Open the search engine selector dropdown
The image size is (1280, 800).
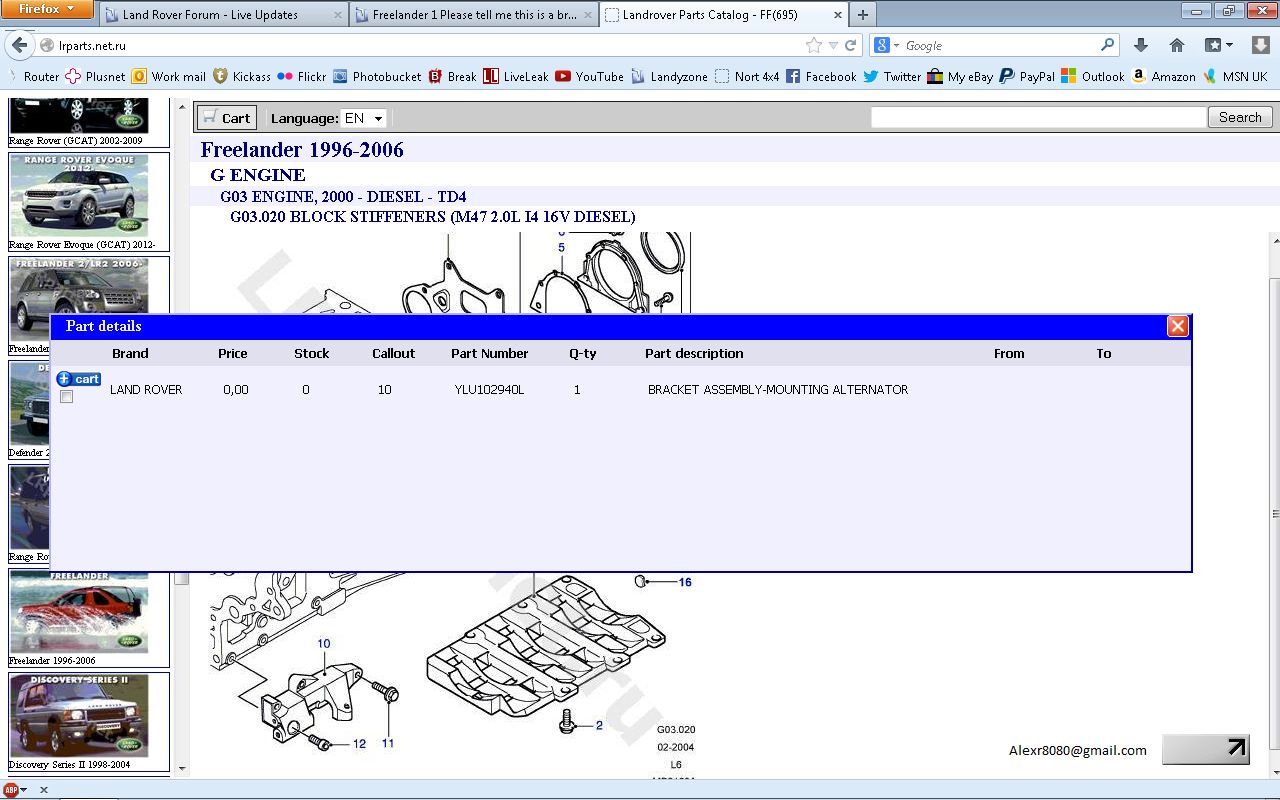(x=886, y=46)
